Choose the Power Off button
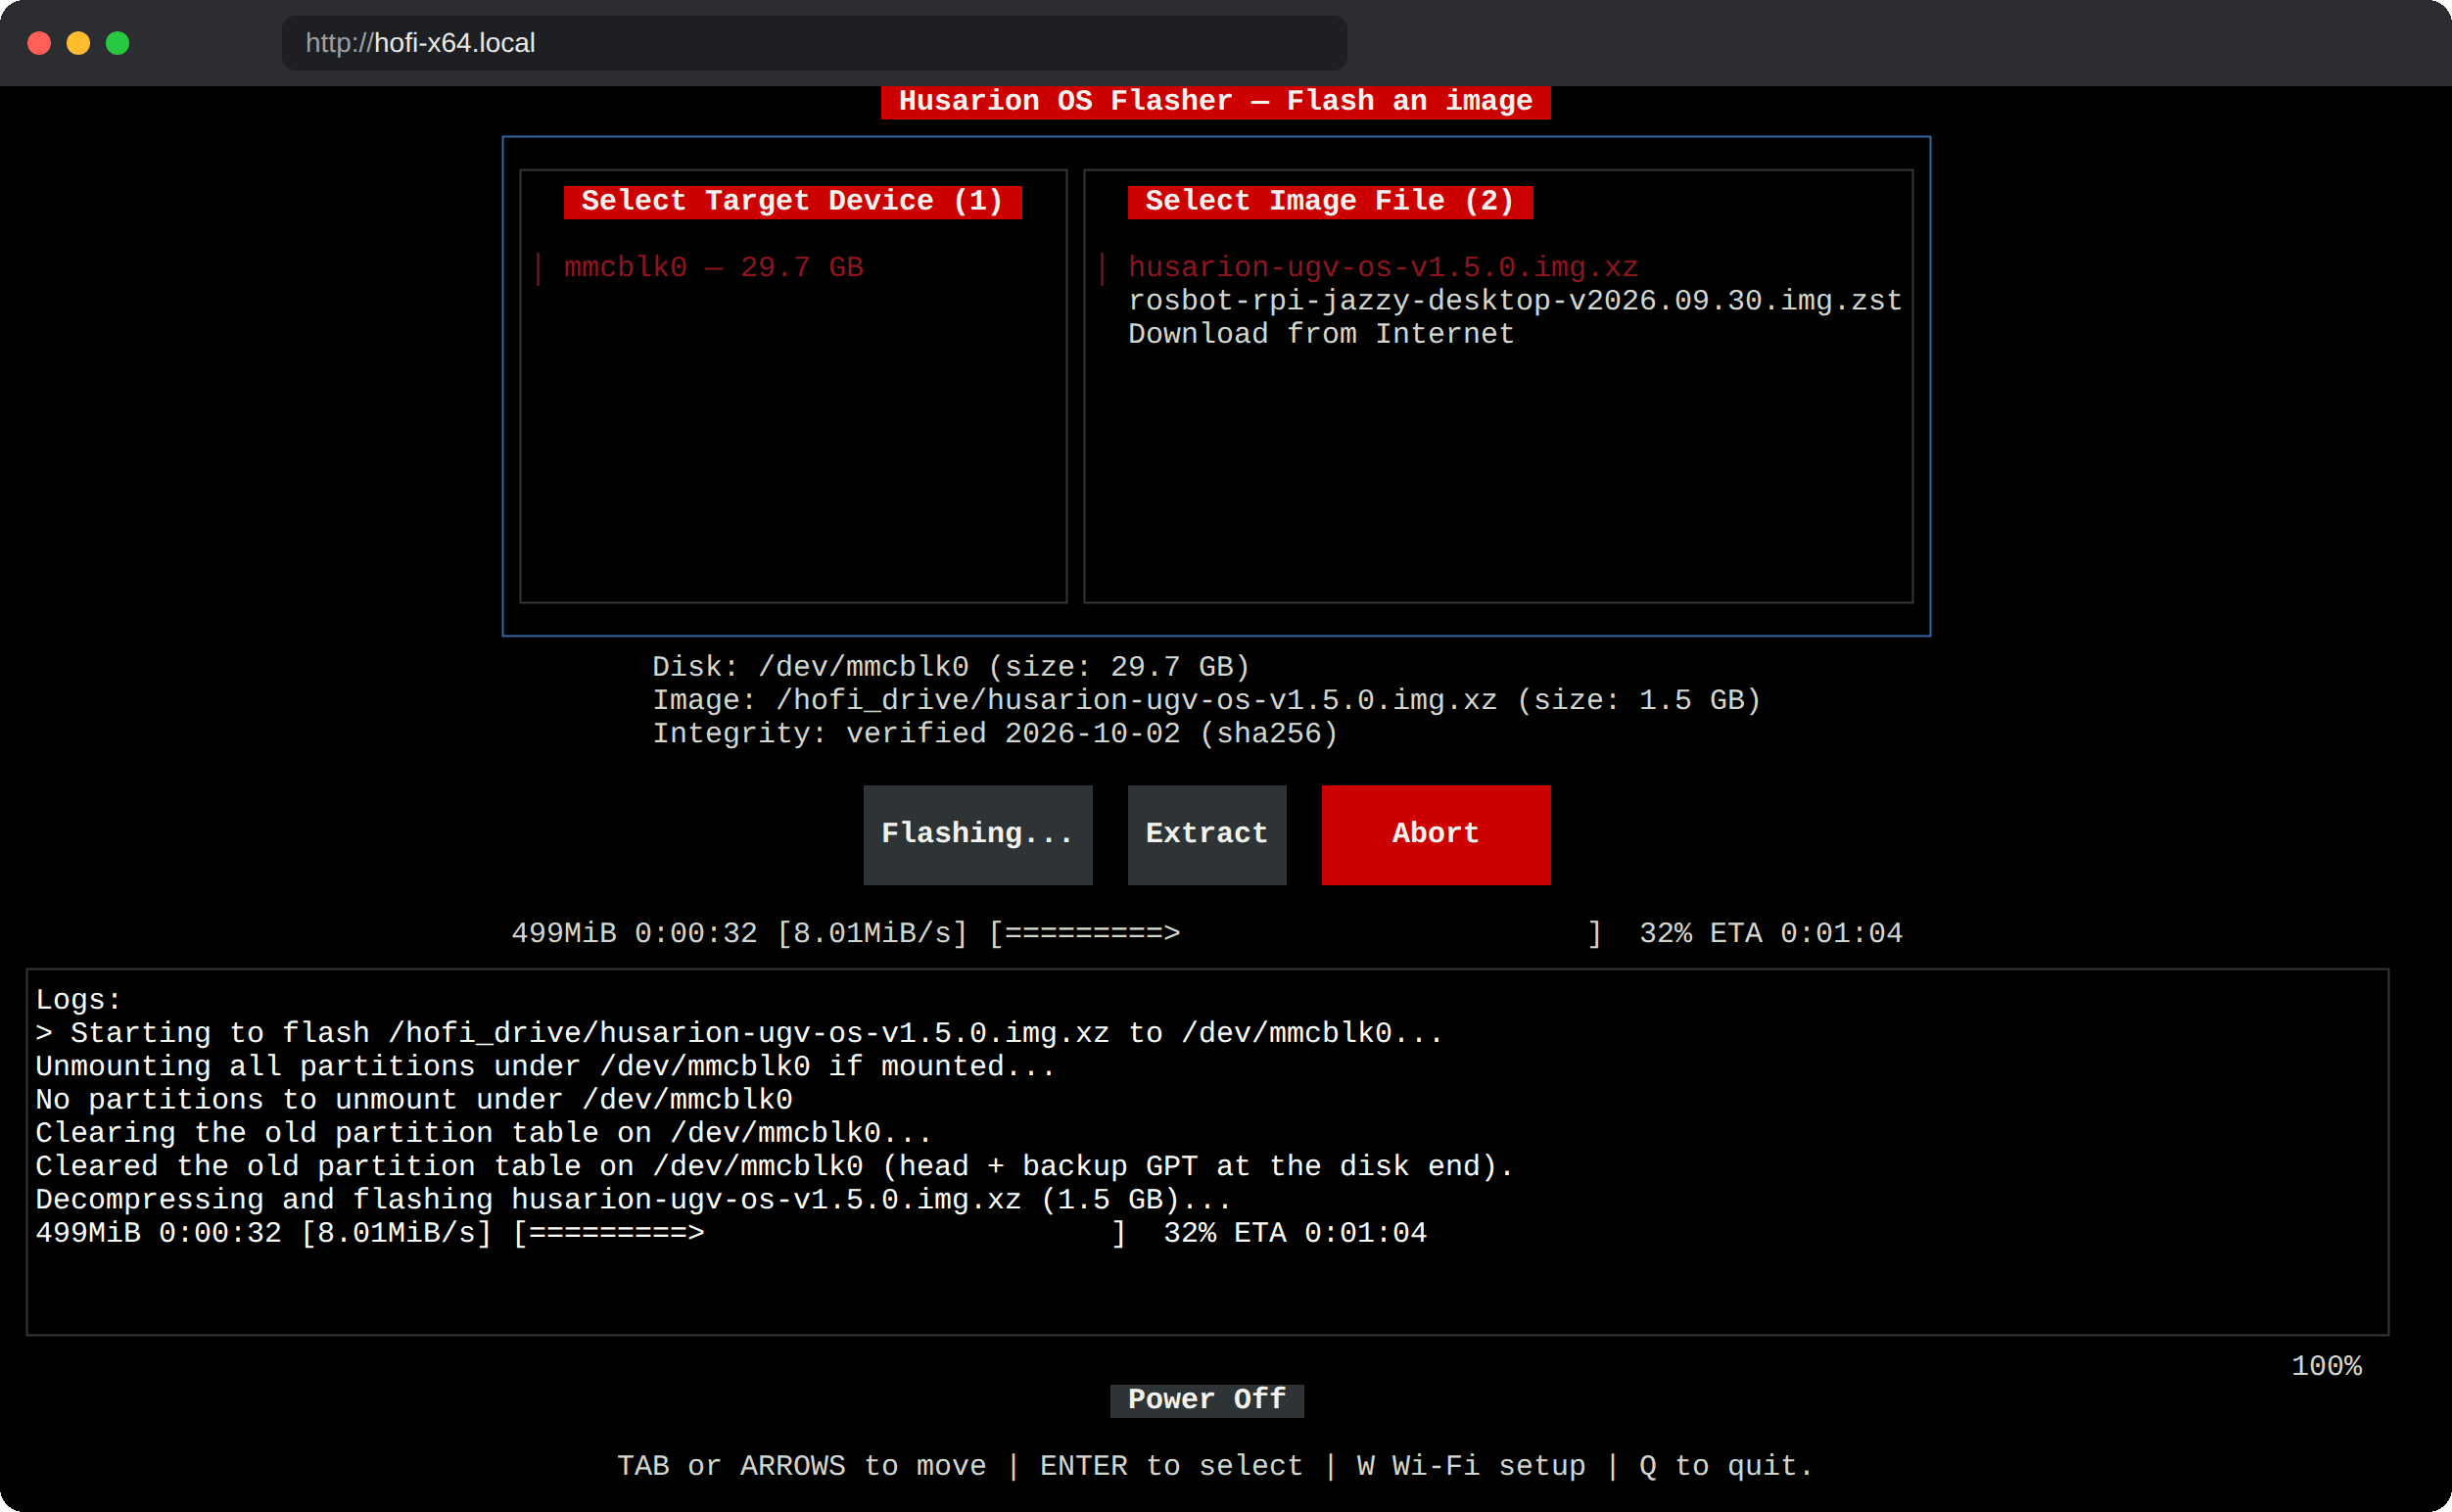Image resolution: width=2452 pixels, height=1512 pixels. (1207, 1399)
